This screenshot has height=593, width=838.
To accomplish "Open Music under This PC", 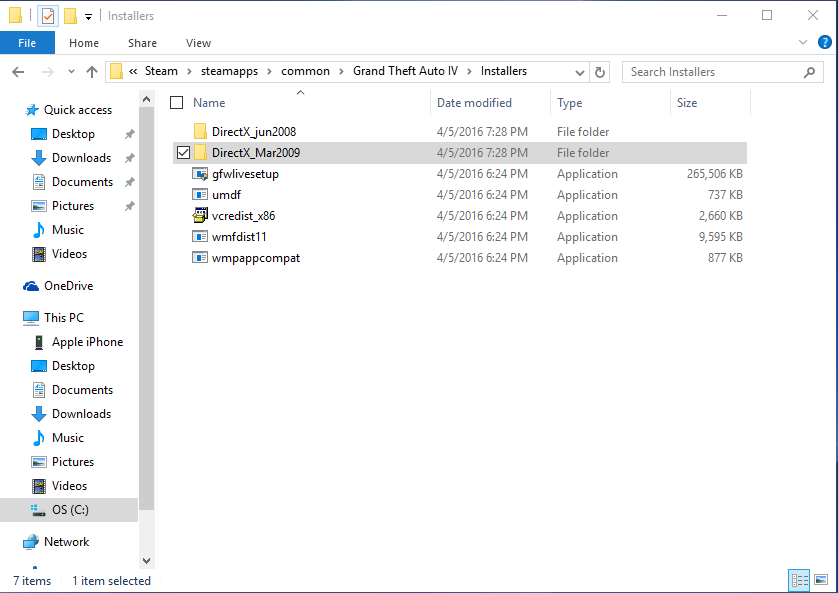I will tap(67, 438).
